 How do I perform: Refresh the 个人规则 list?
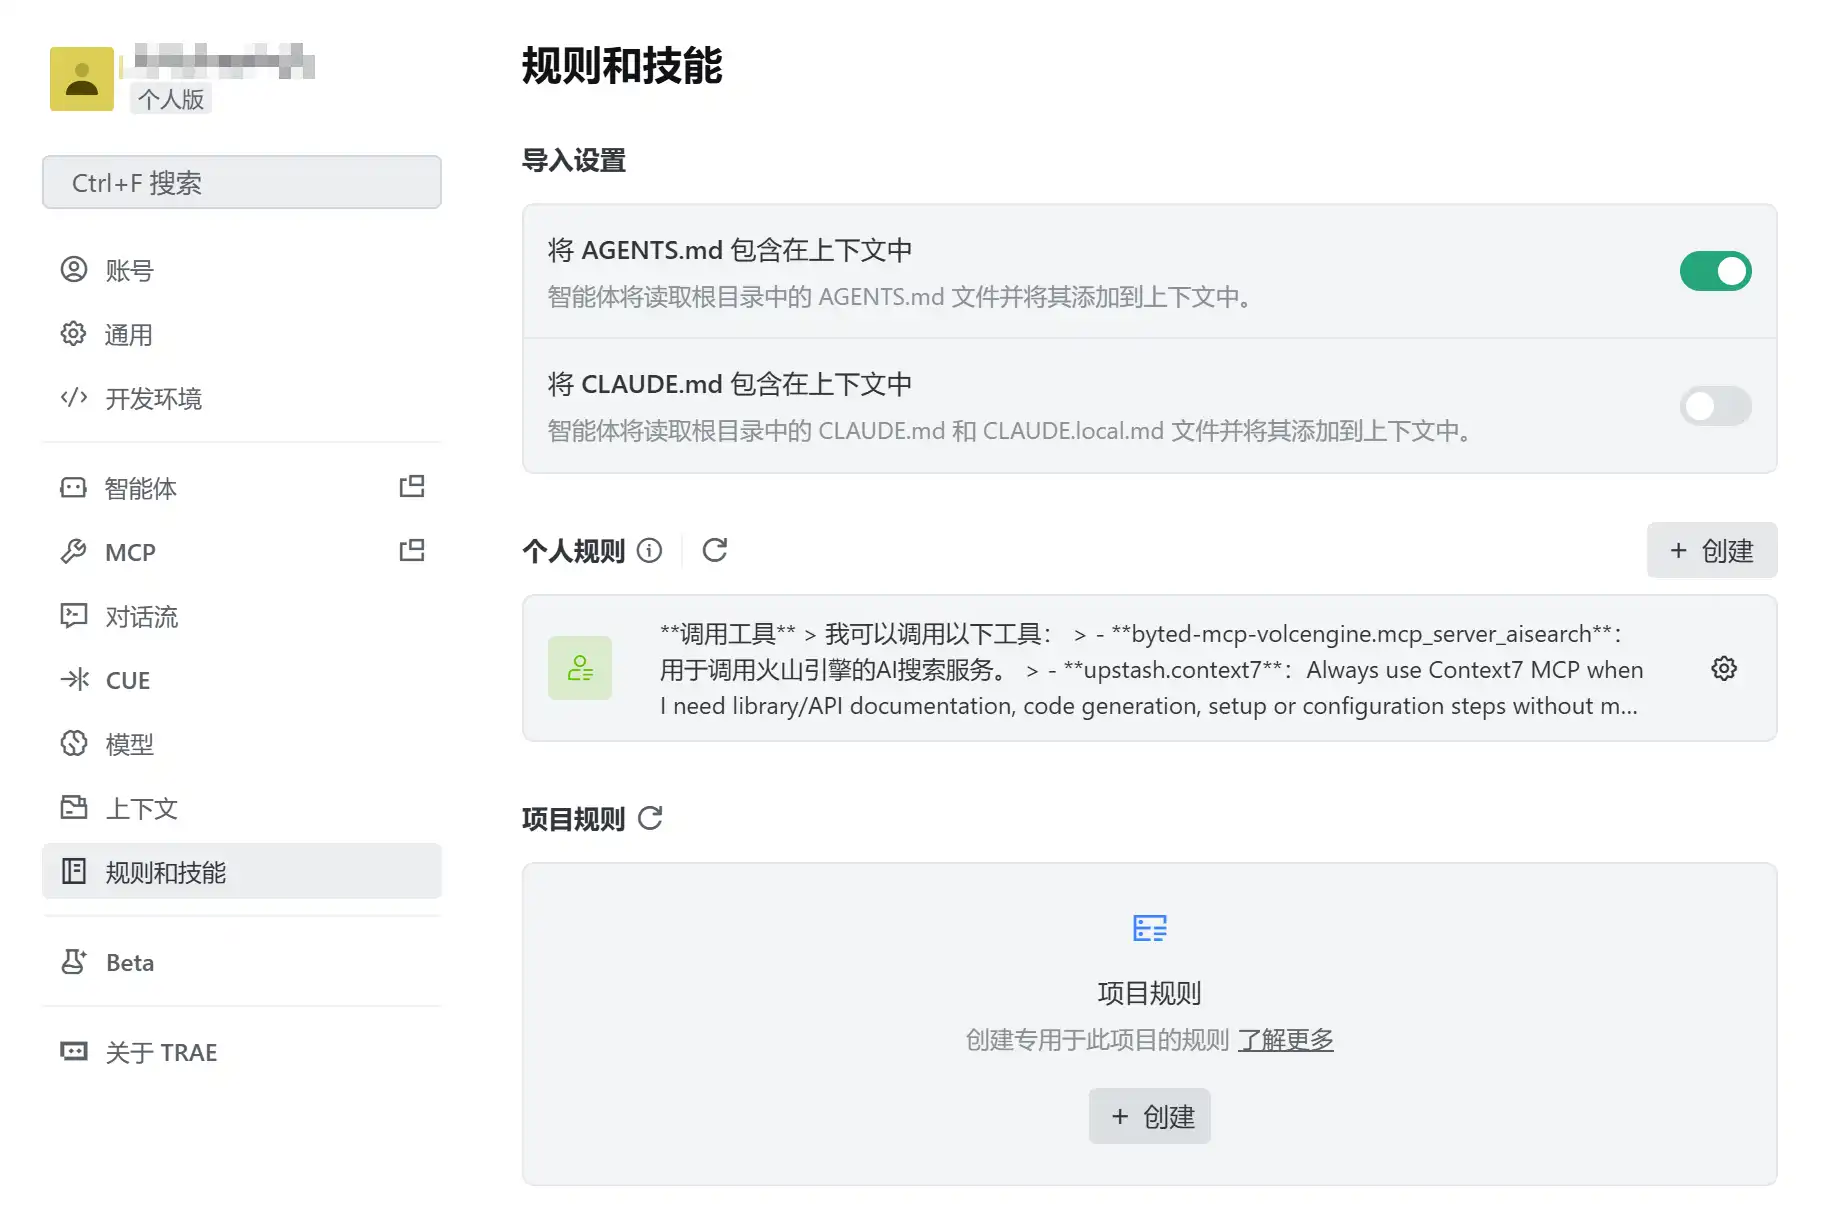(714, 550)
